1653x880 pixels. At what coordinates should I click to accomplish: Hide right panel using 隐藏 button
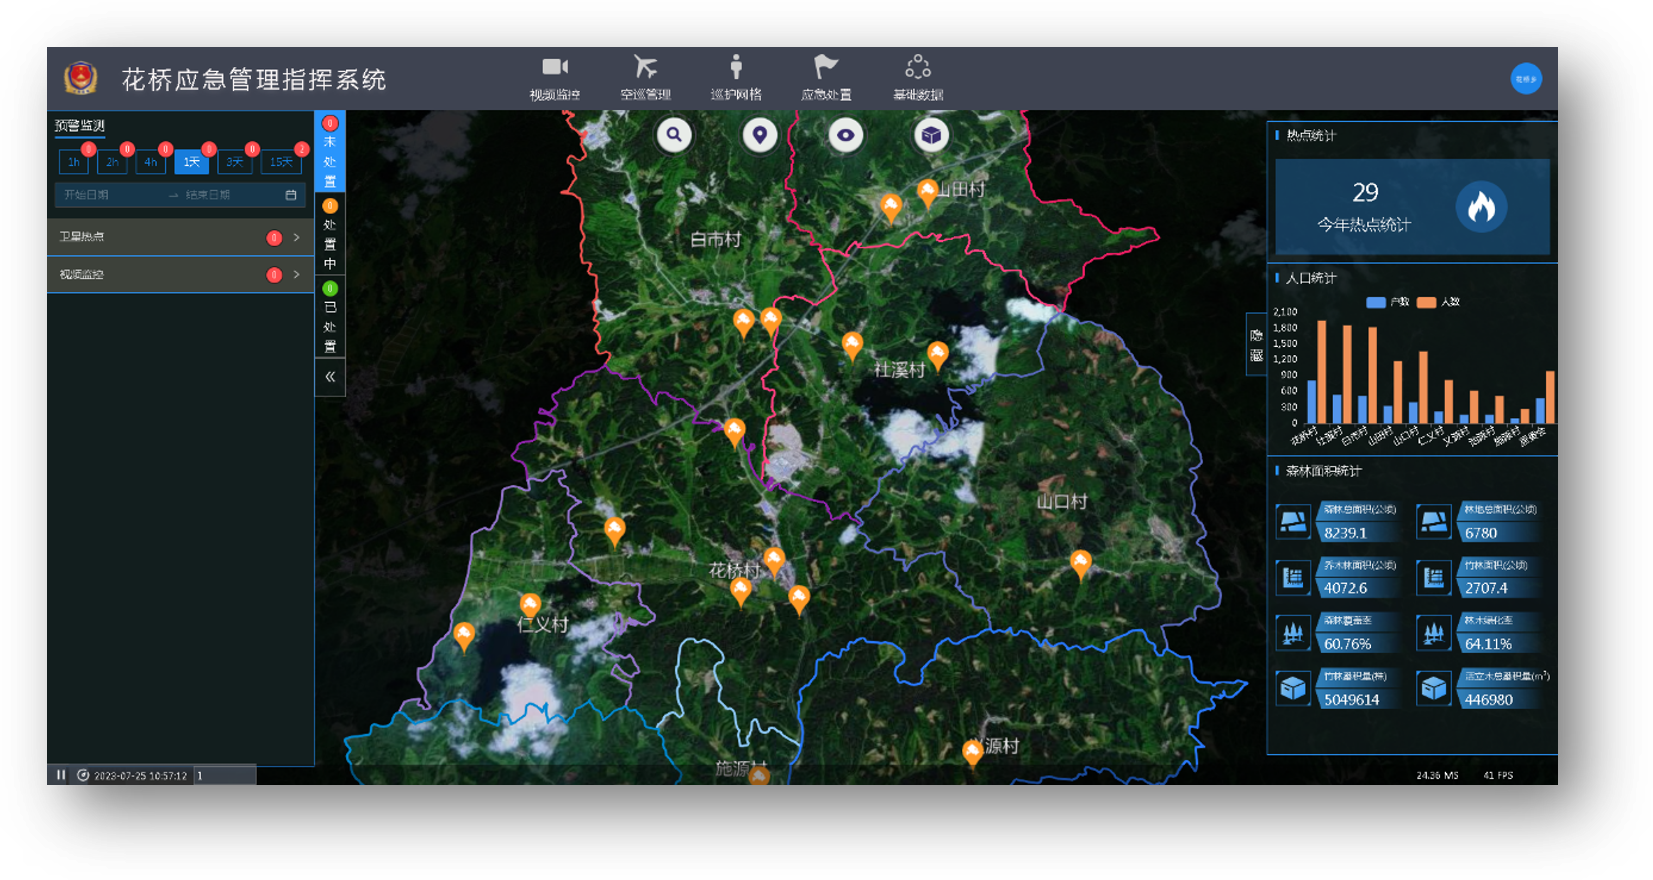pos(1256,345)
